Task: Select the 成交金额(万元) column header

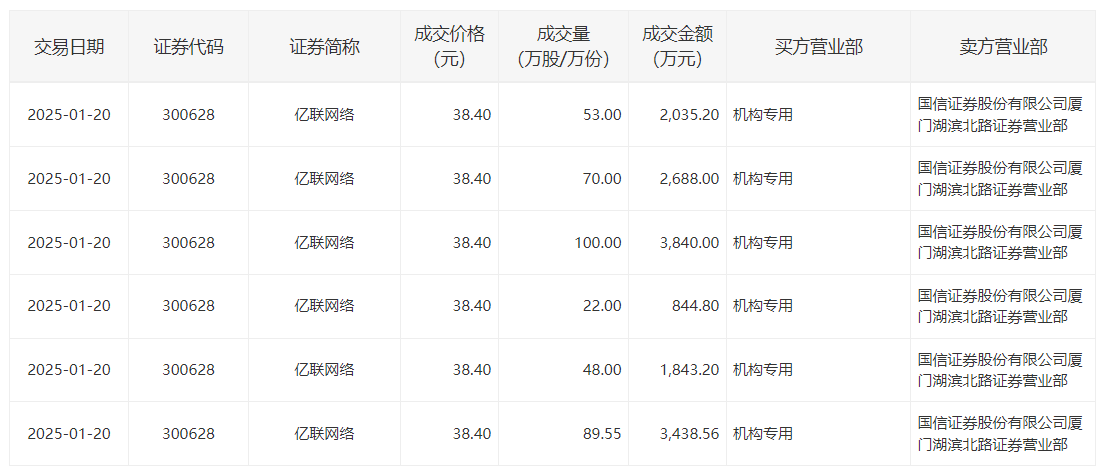Action: point(677,47)
